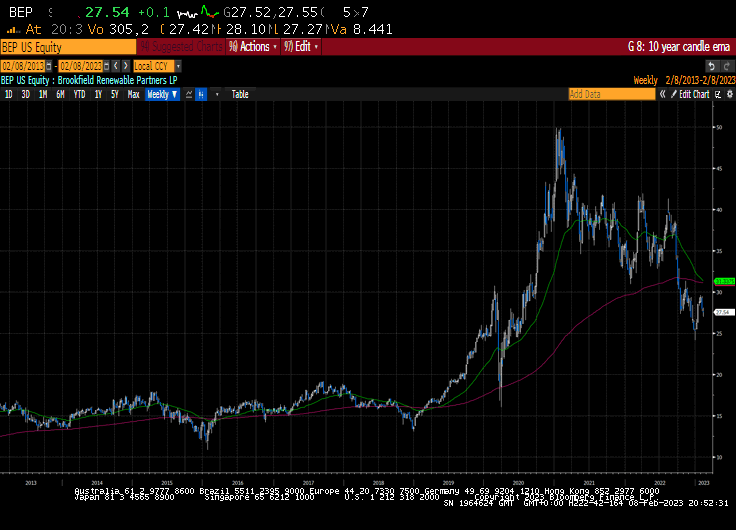Open the Actions dropdown menu

(253, 46)
